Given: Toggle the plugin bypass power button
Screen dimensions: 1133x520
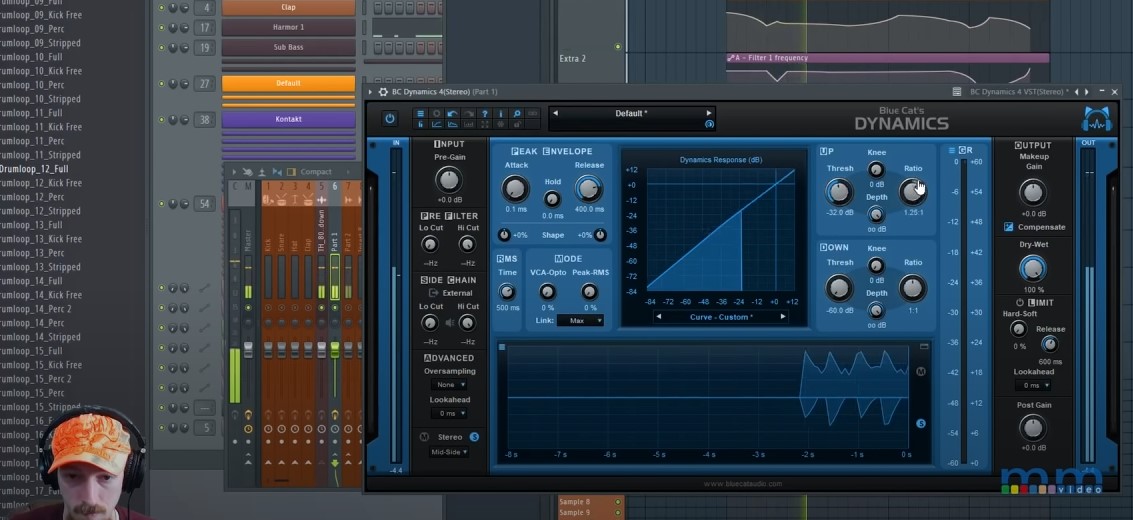Looking at the screenshot, I should tap(390, 118).
